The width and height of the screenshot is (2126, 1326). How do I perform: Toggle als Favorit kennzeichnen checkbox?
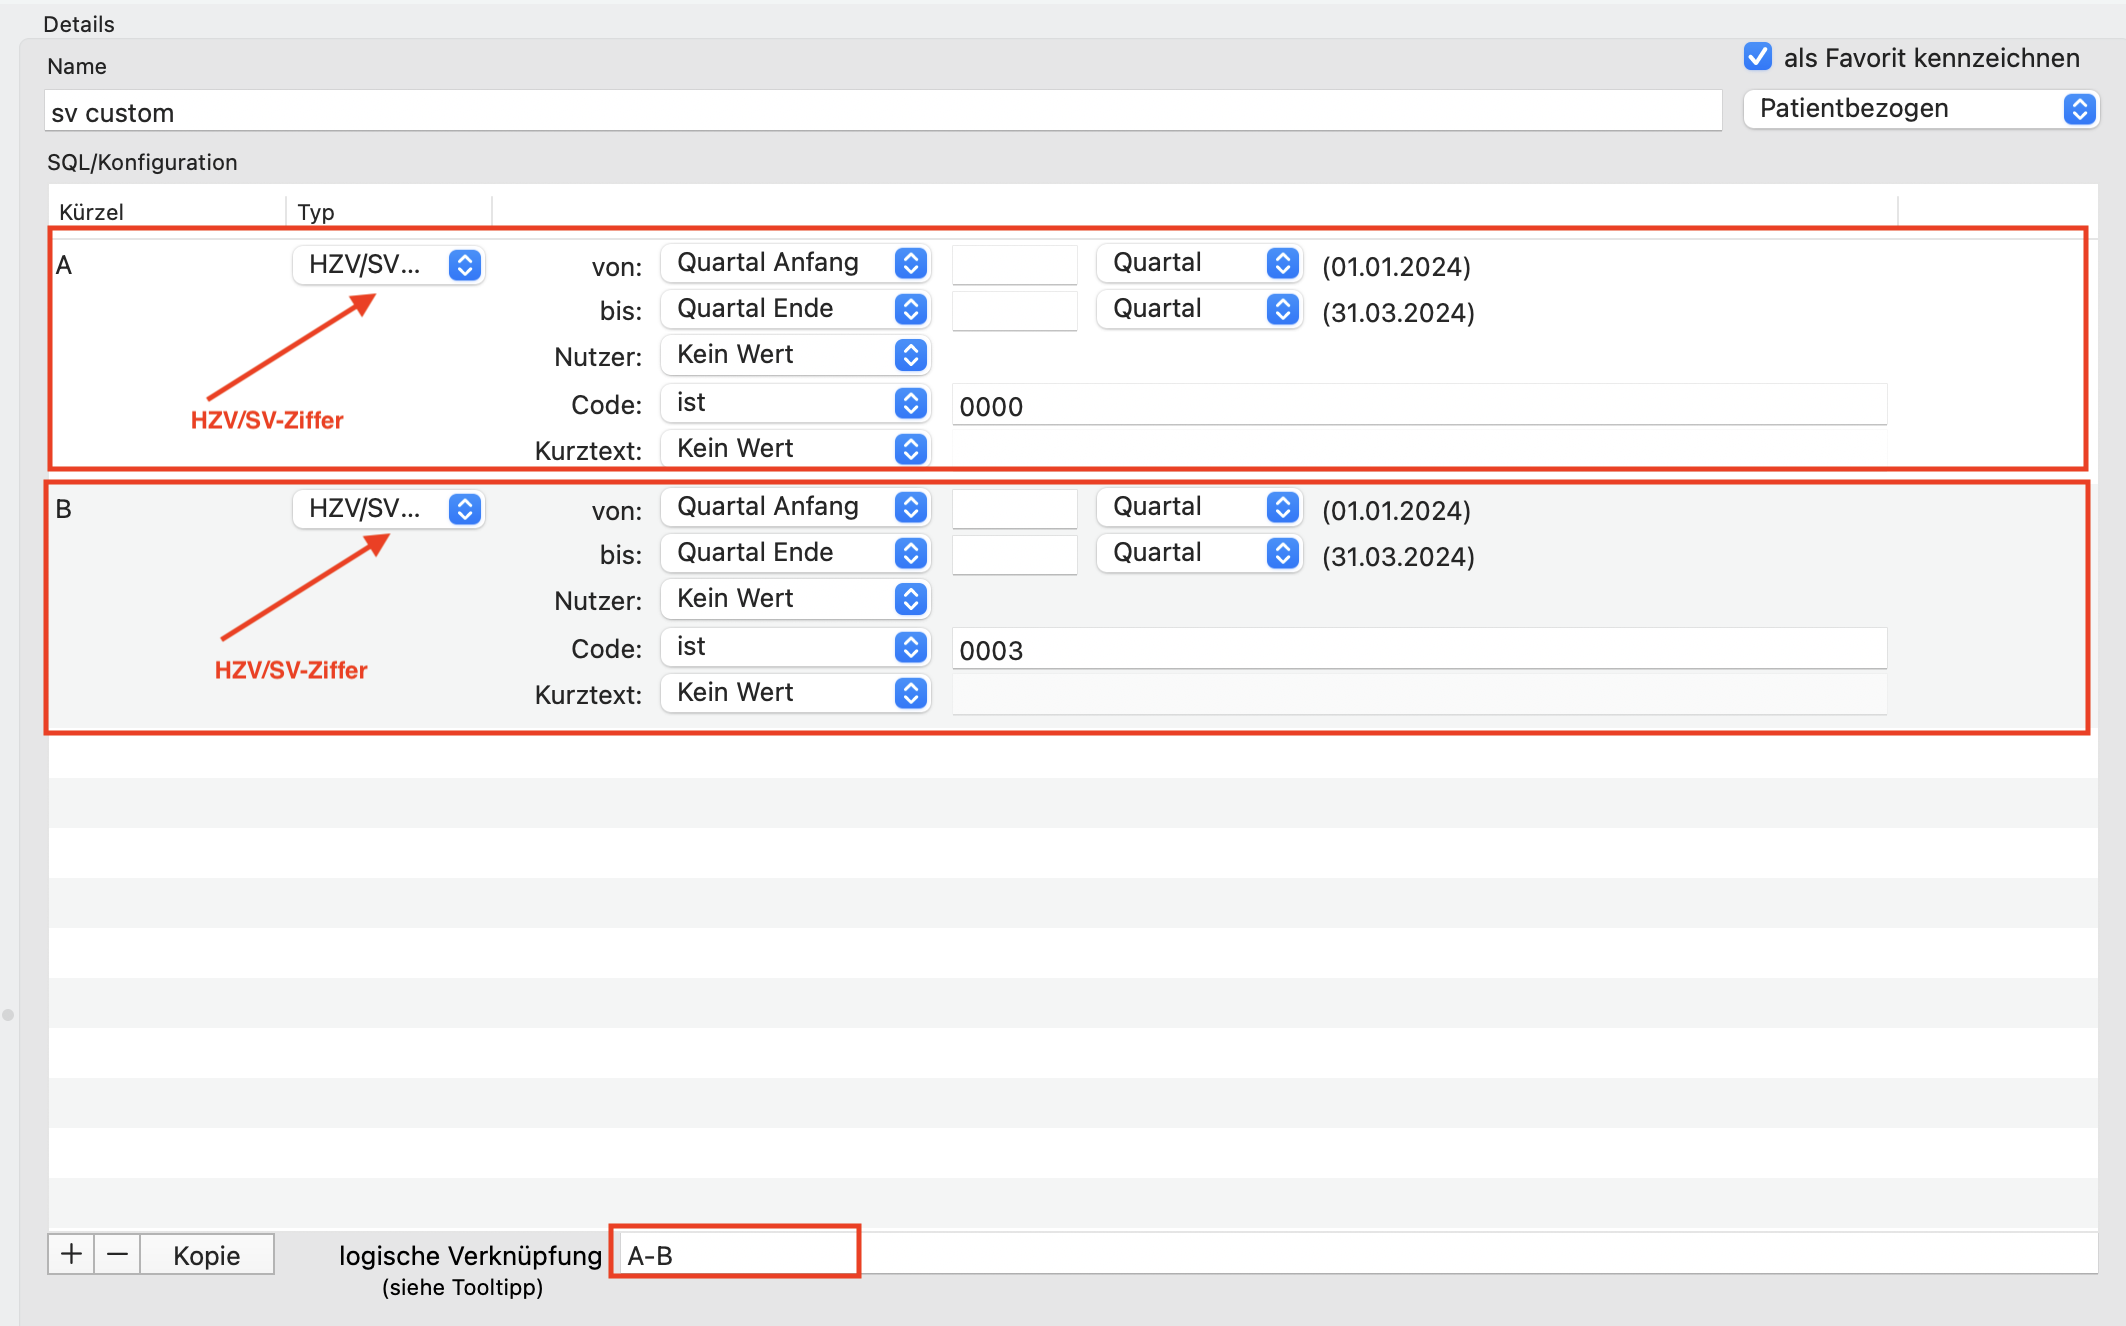pyautogui.click(x=1758, y=57)
